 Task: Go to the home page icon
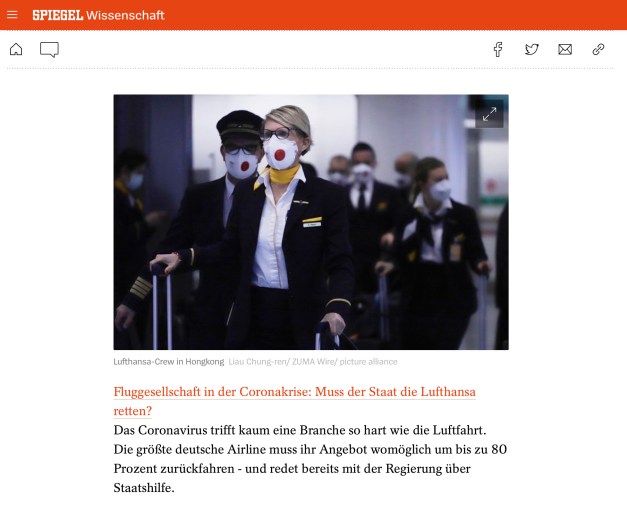point(16,49)
